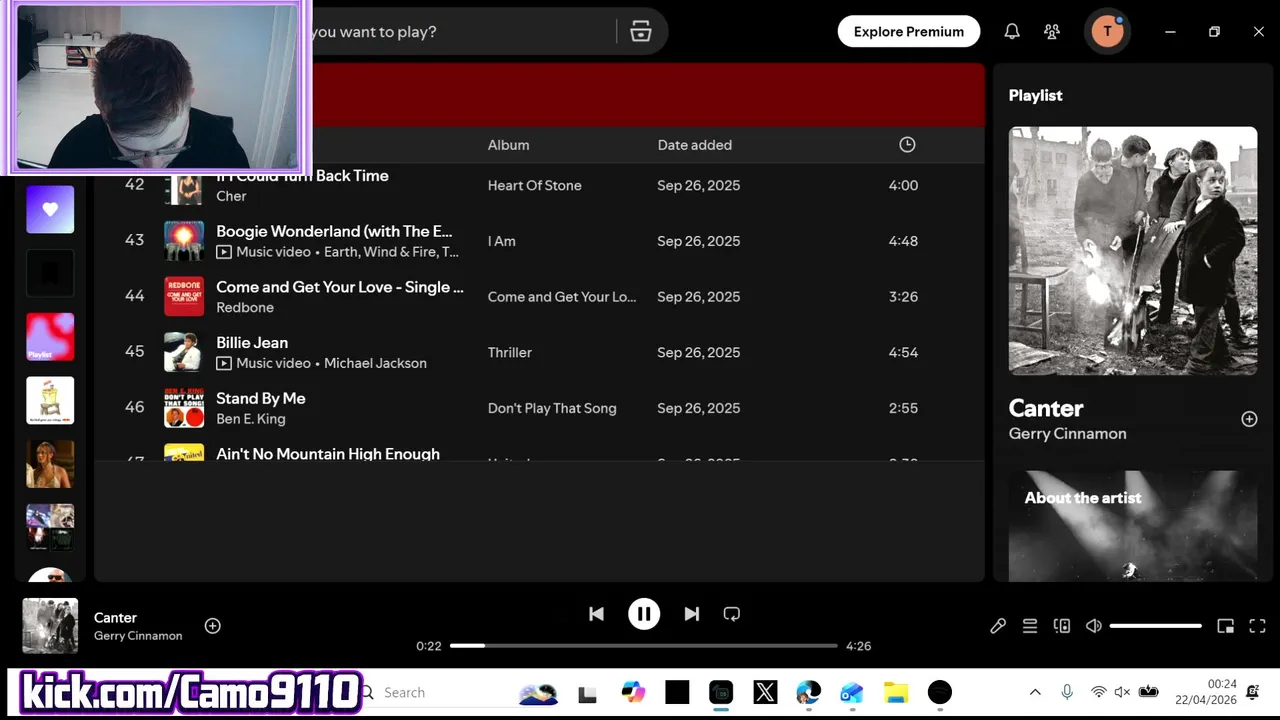
Task: Open the lyrics microphone icon
Action: tap(998, 626)
